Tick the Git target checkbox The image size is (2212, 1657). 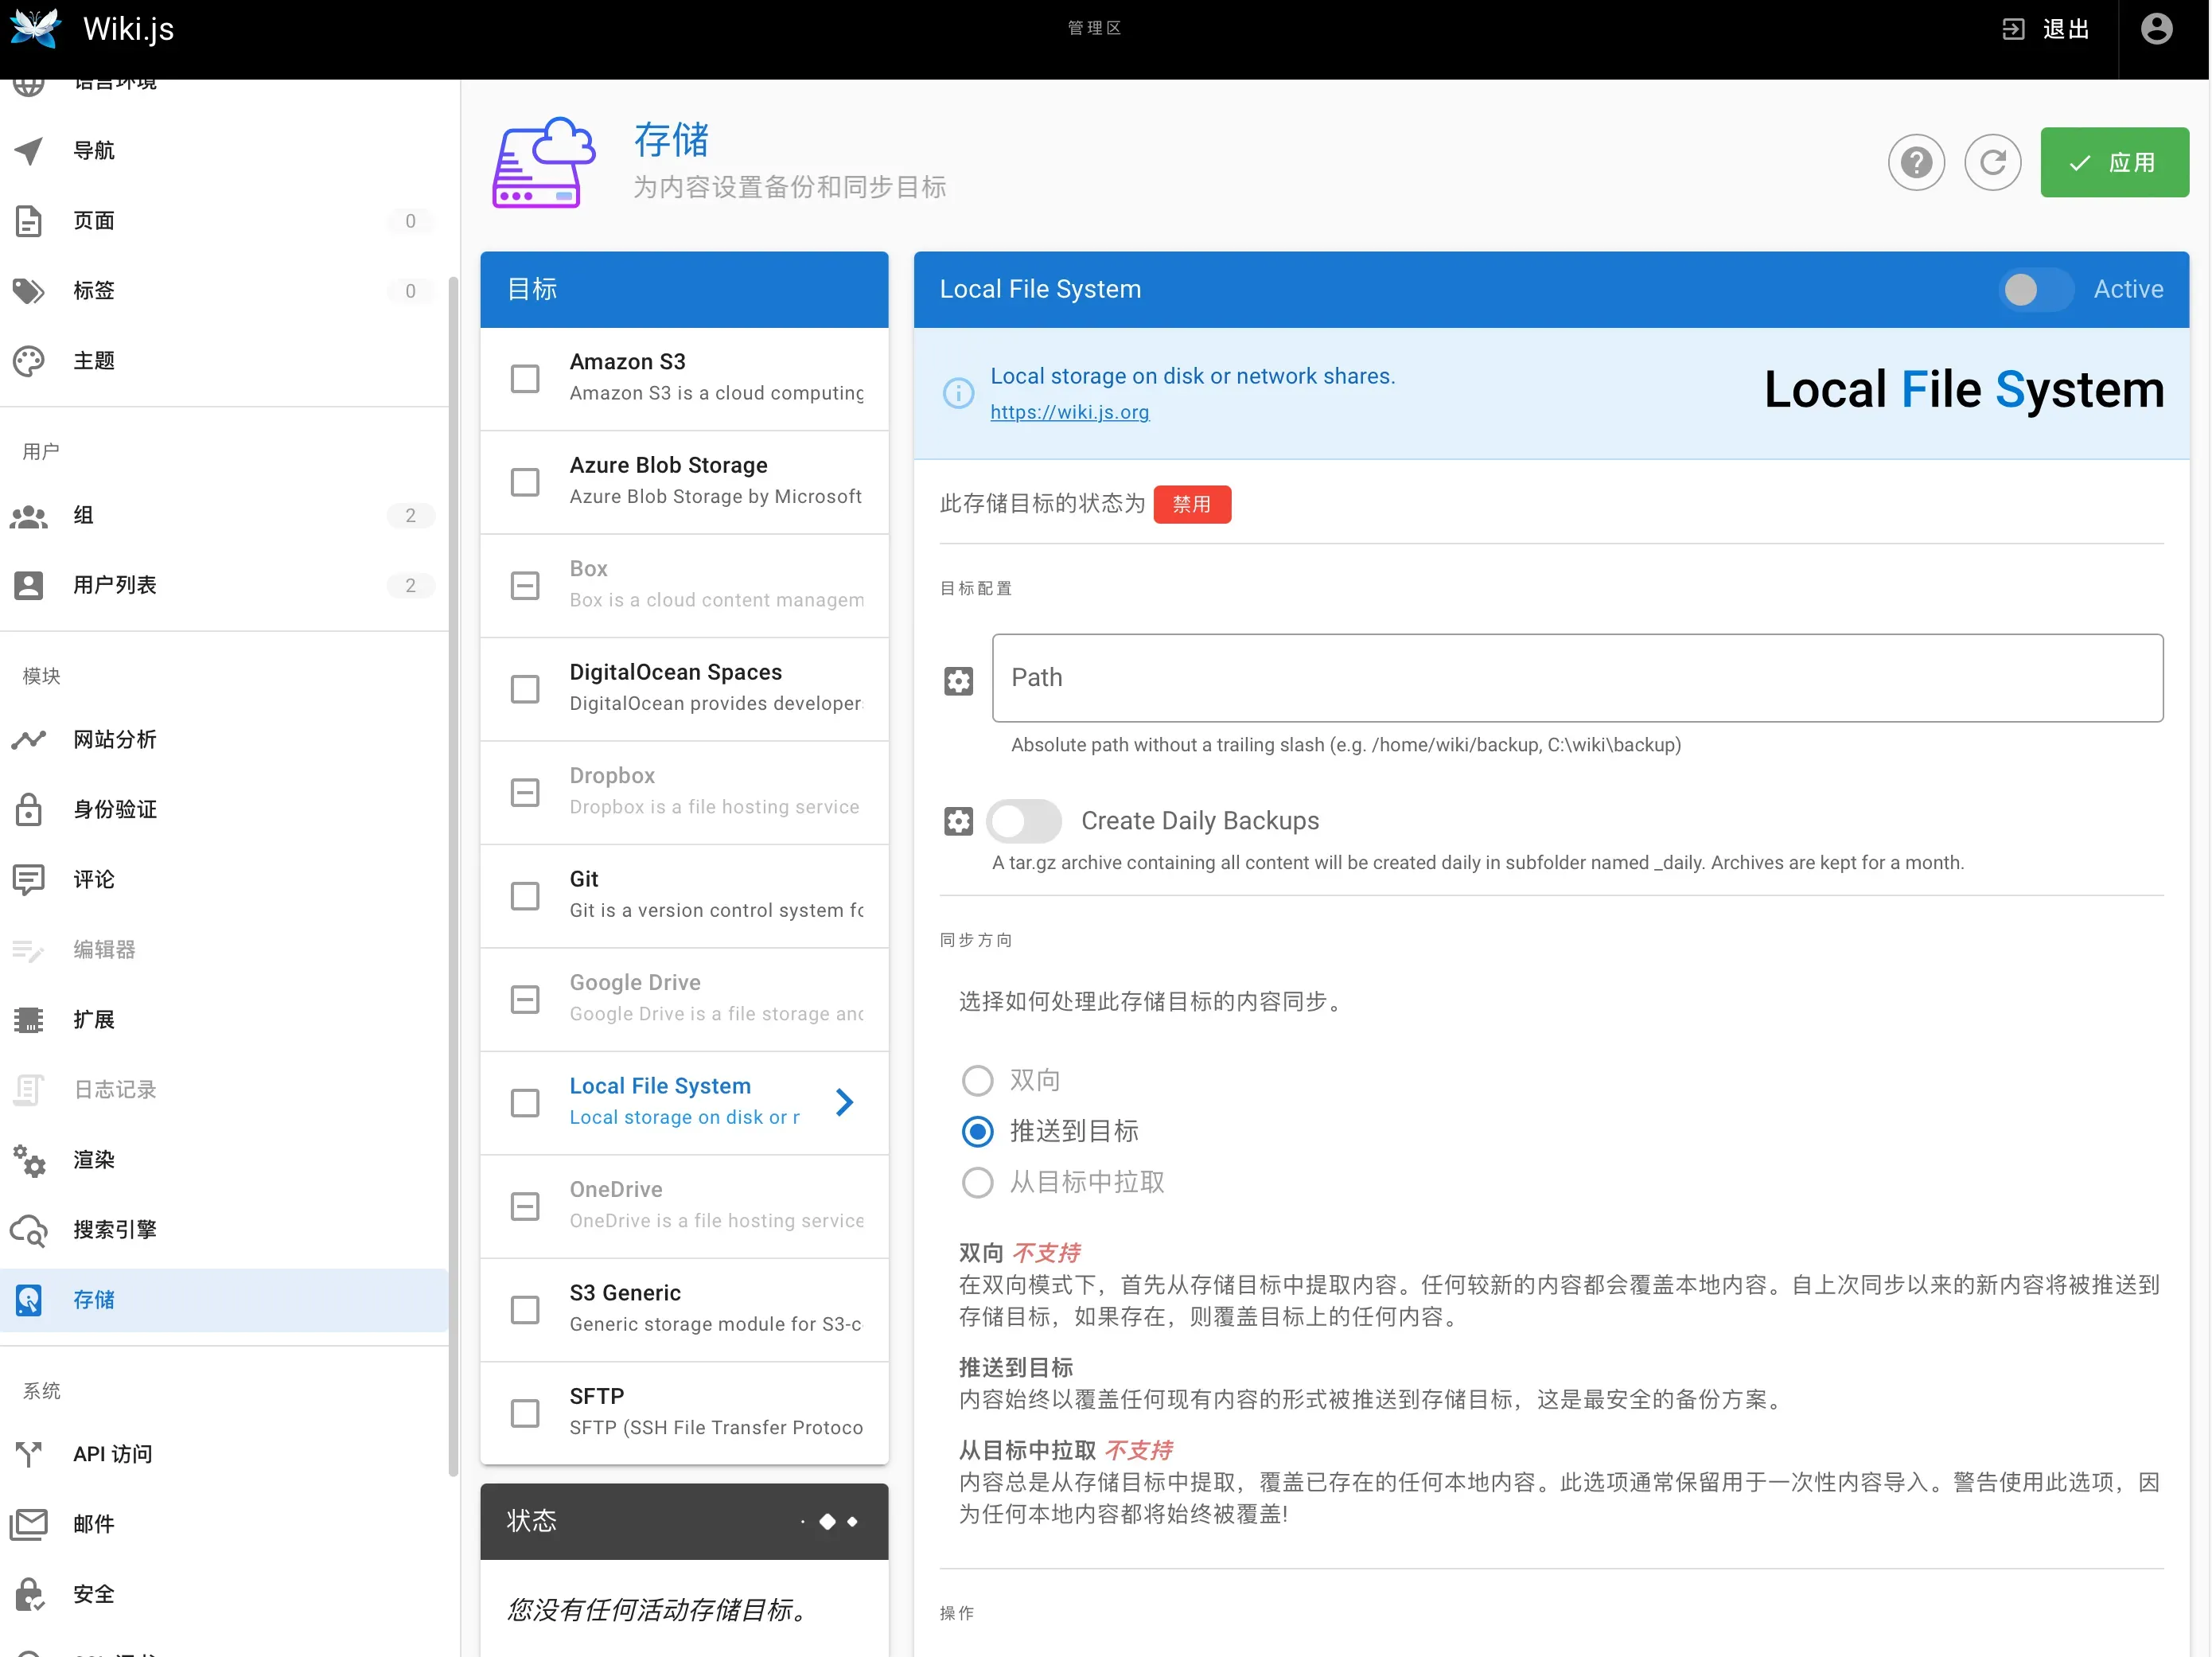(525, 896)
